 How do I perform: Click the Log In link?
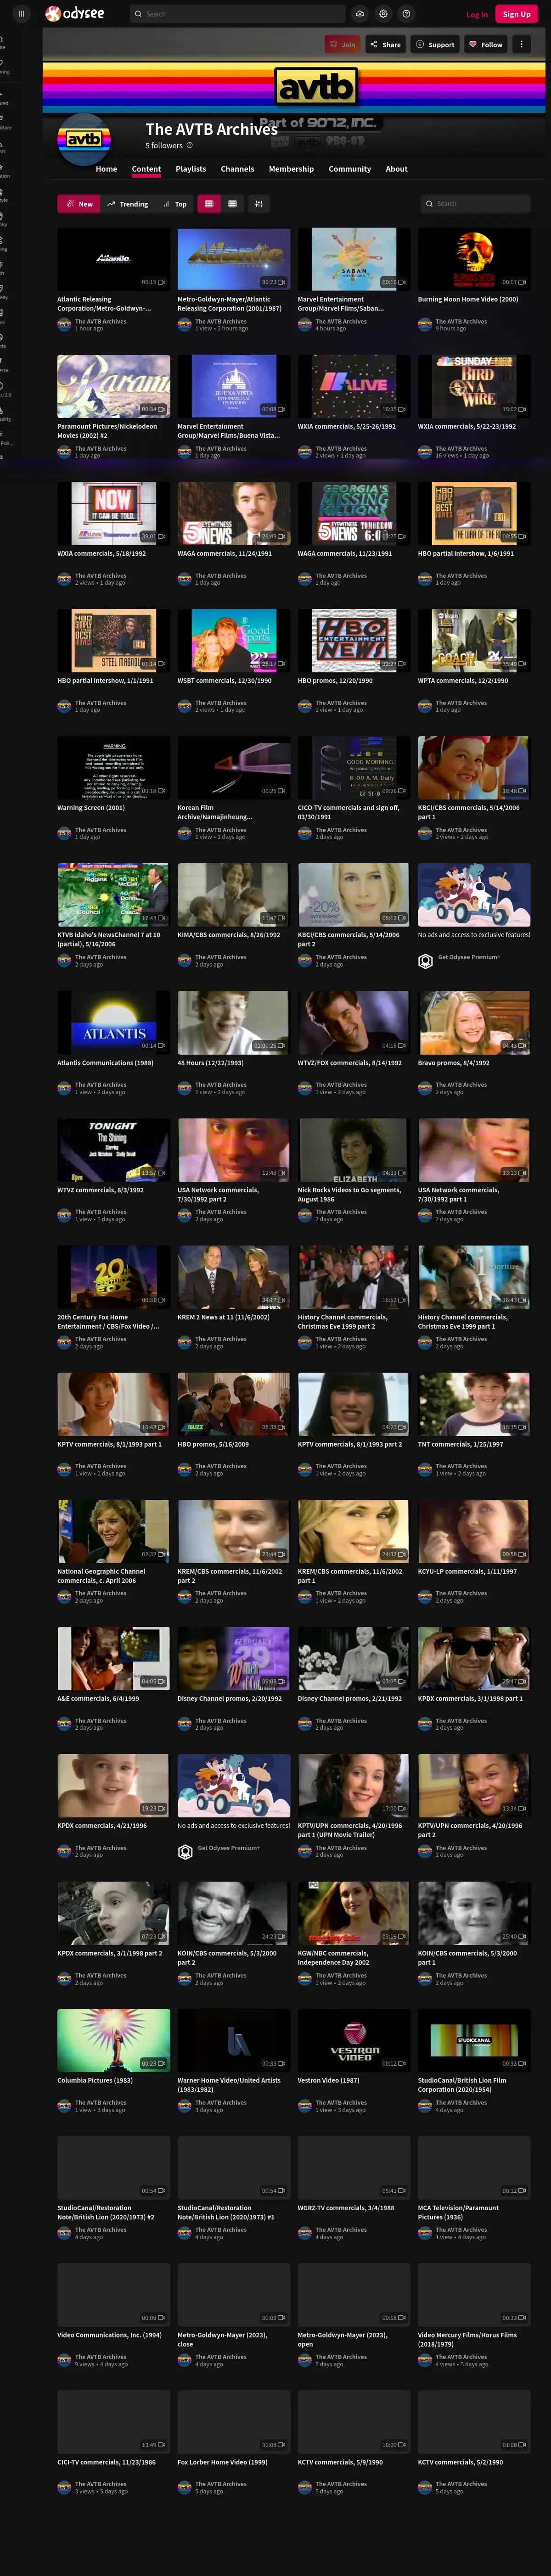(x=477, y=14)
